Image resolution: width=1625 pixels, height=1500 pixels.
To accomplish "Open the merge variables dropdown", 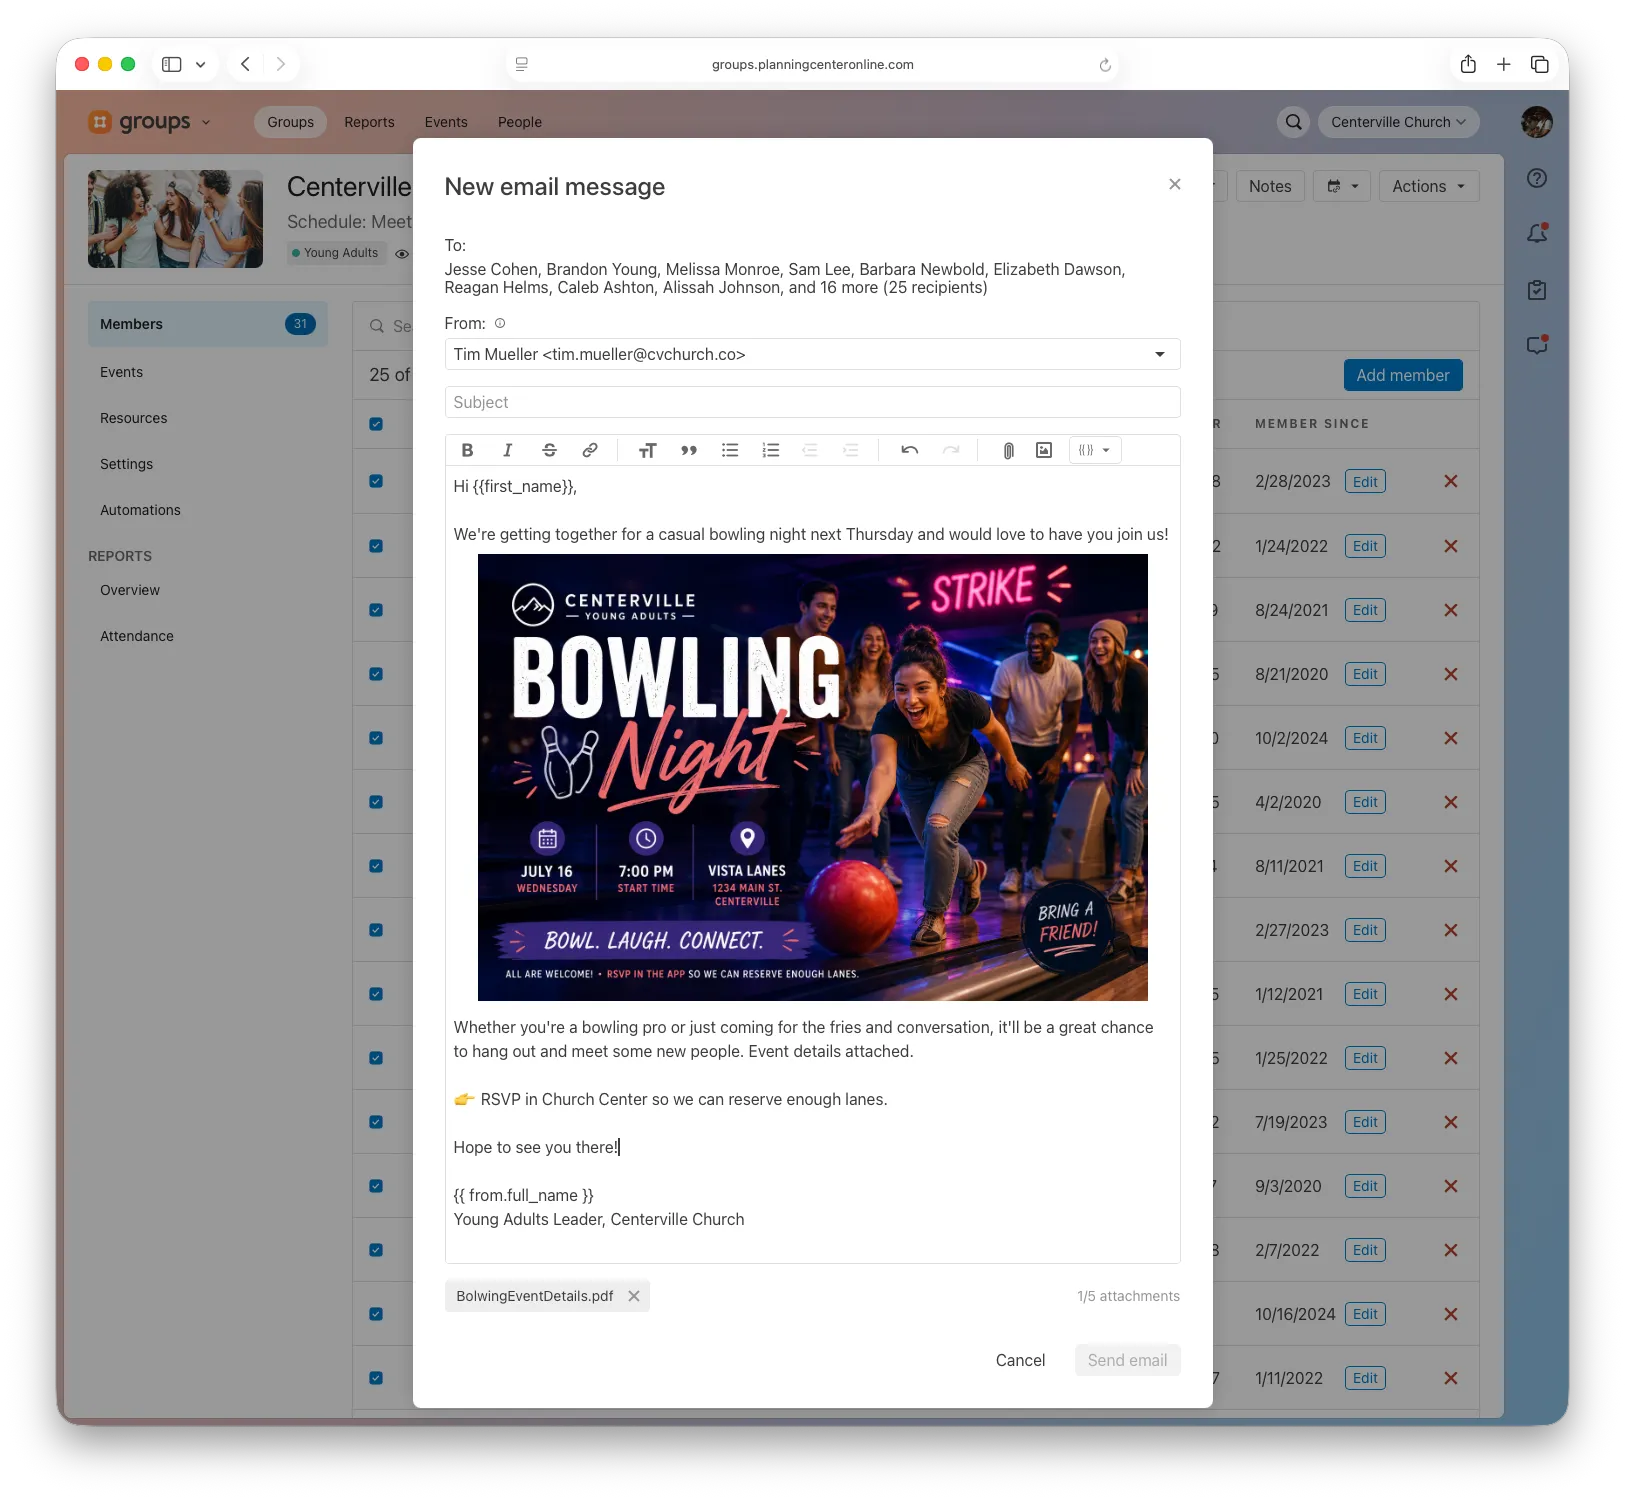I will tap(1095, 450).
